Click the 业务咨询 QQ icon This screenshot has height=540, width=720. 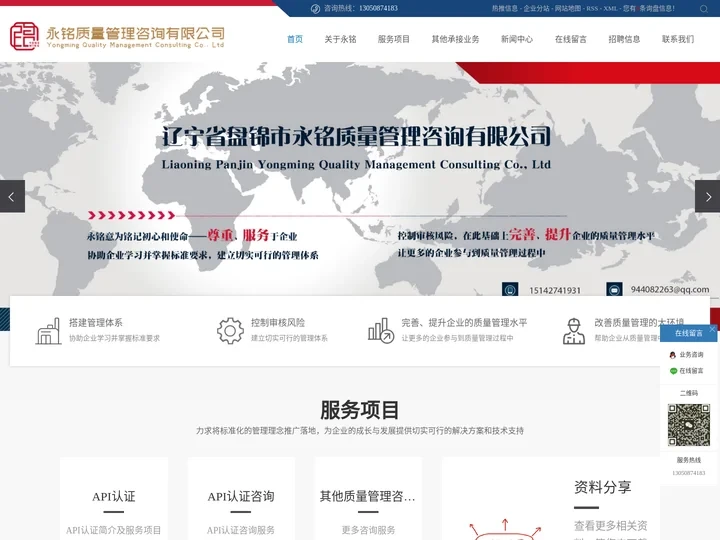coord(673,355)
